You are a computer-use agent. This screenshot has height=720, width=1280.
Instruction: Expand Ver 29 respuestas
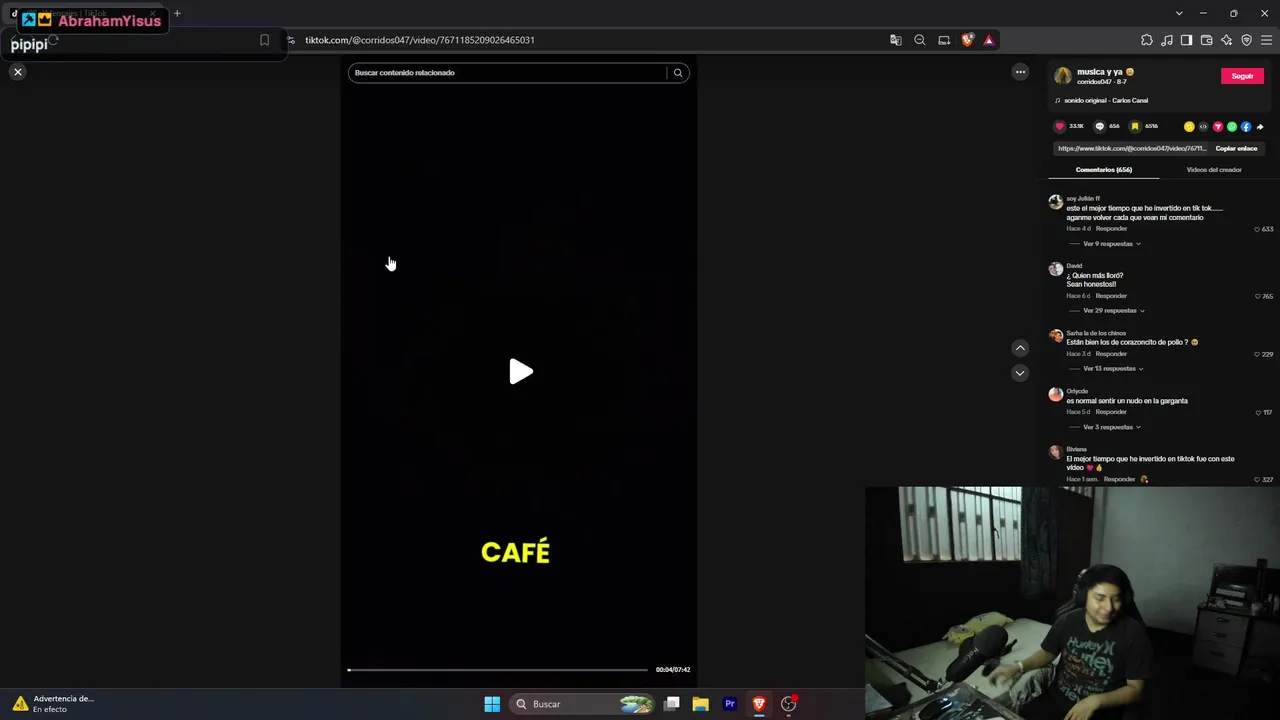pyautogui.click(x=1113, y=311)
